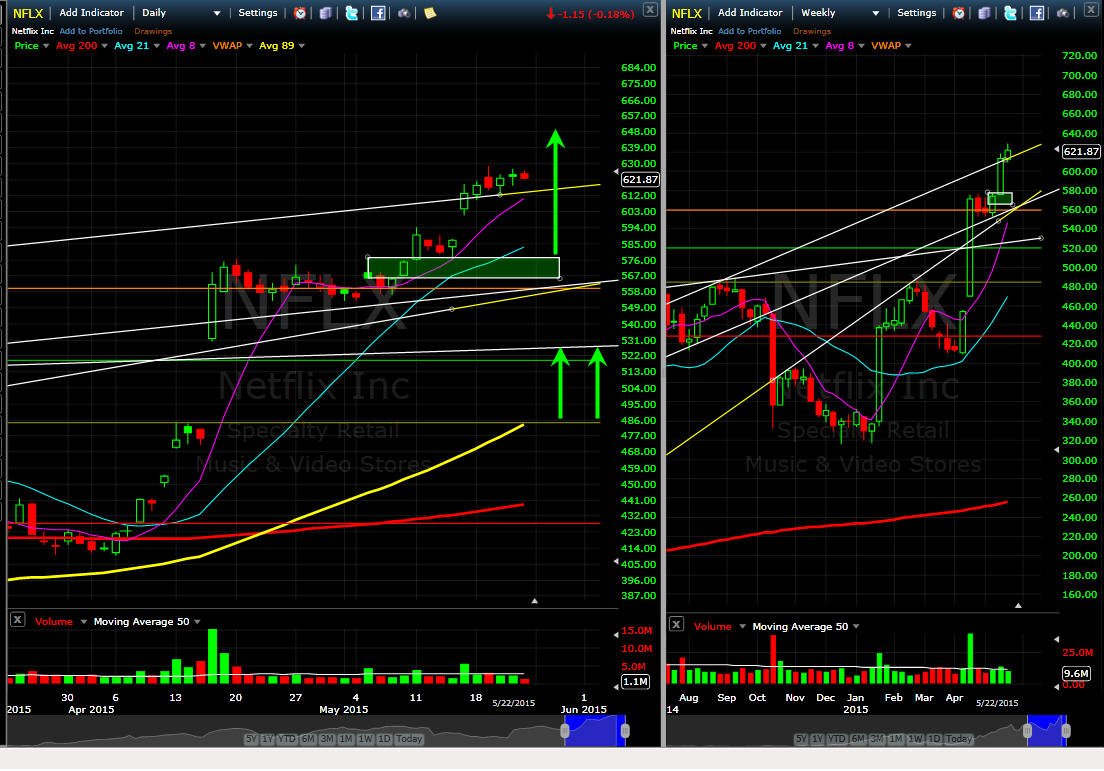The image size is (1104, 771).
Task: Open Drawings link in Daily chart
Action: 153,31
